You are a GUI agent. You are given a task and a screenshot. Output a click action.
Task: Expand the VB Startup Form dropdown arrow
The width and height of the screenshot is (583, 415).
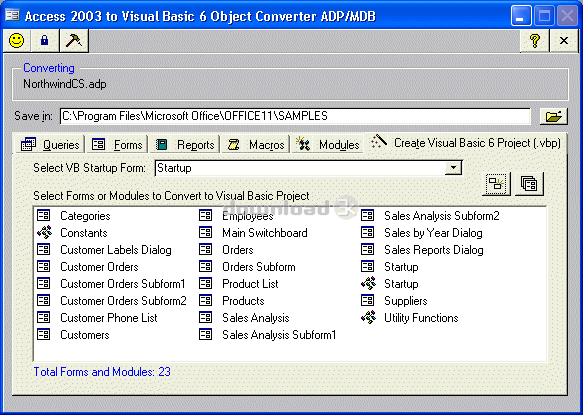[453, 168]
